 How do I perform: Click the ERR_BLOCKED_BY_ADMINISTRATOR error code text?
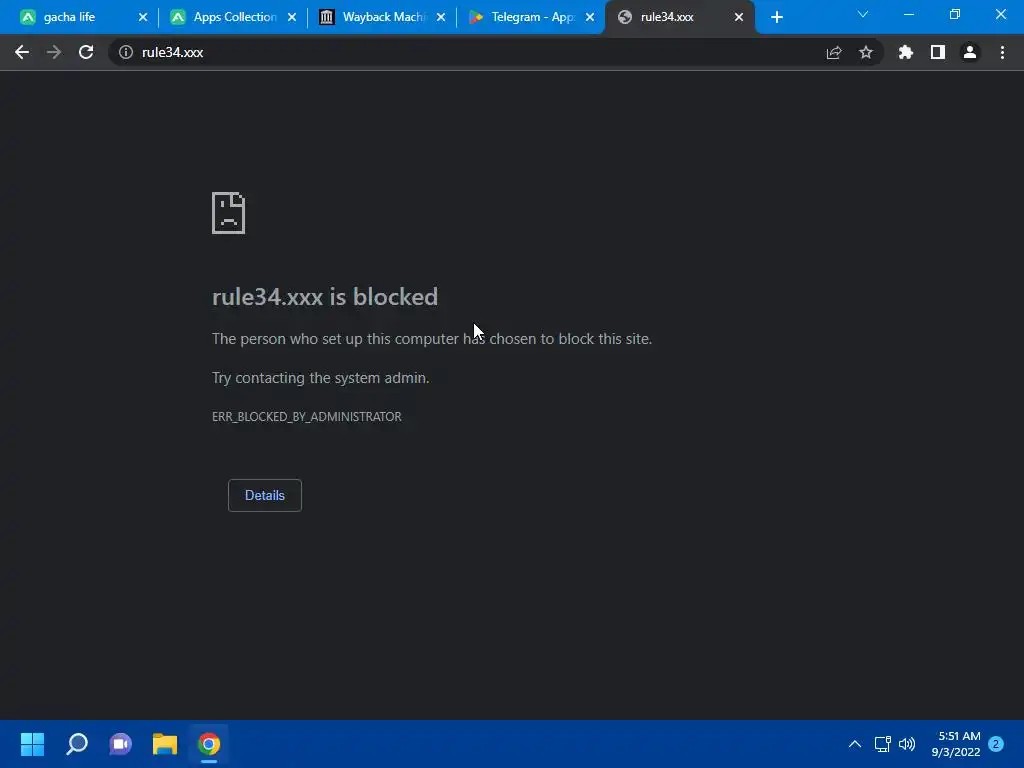tap(306, 417)
